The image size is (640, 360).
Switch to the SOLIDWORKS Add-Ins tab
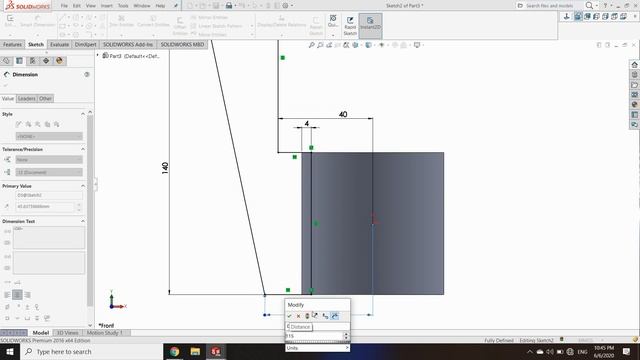(x=128, y=44)
